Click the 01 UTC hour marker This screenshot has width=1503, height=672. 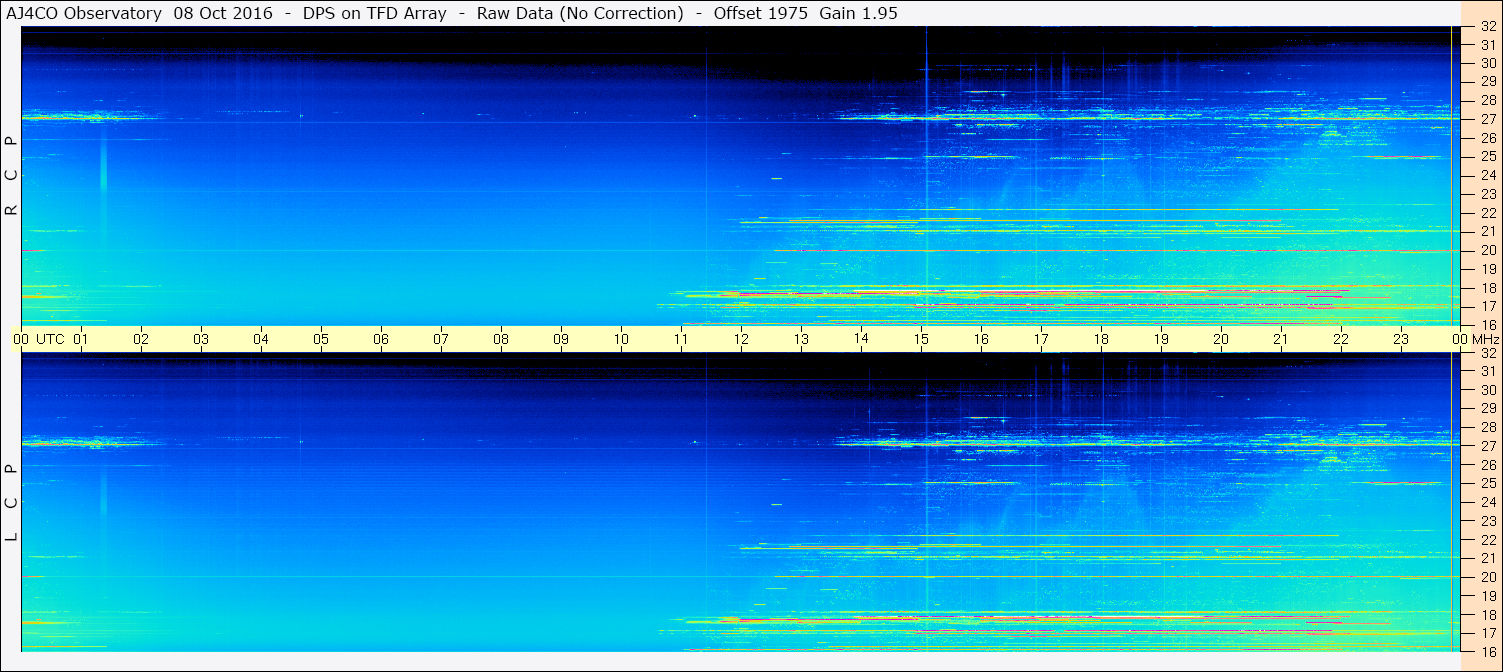coord(81,339)
